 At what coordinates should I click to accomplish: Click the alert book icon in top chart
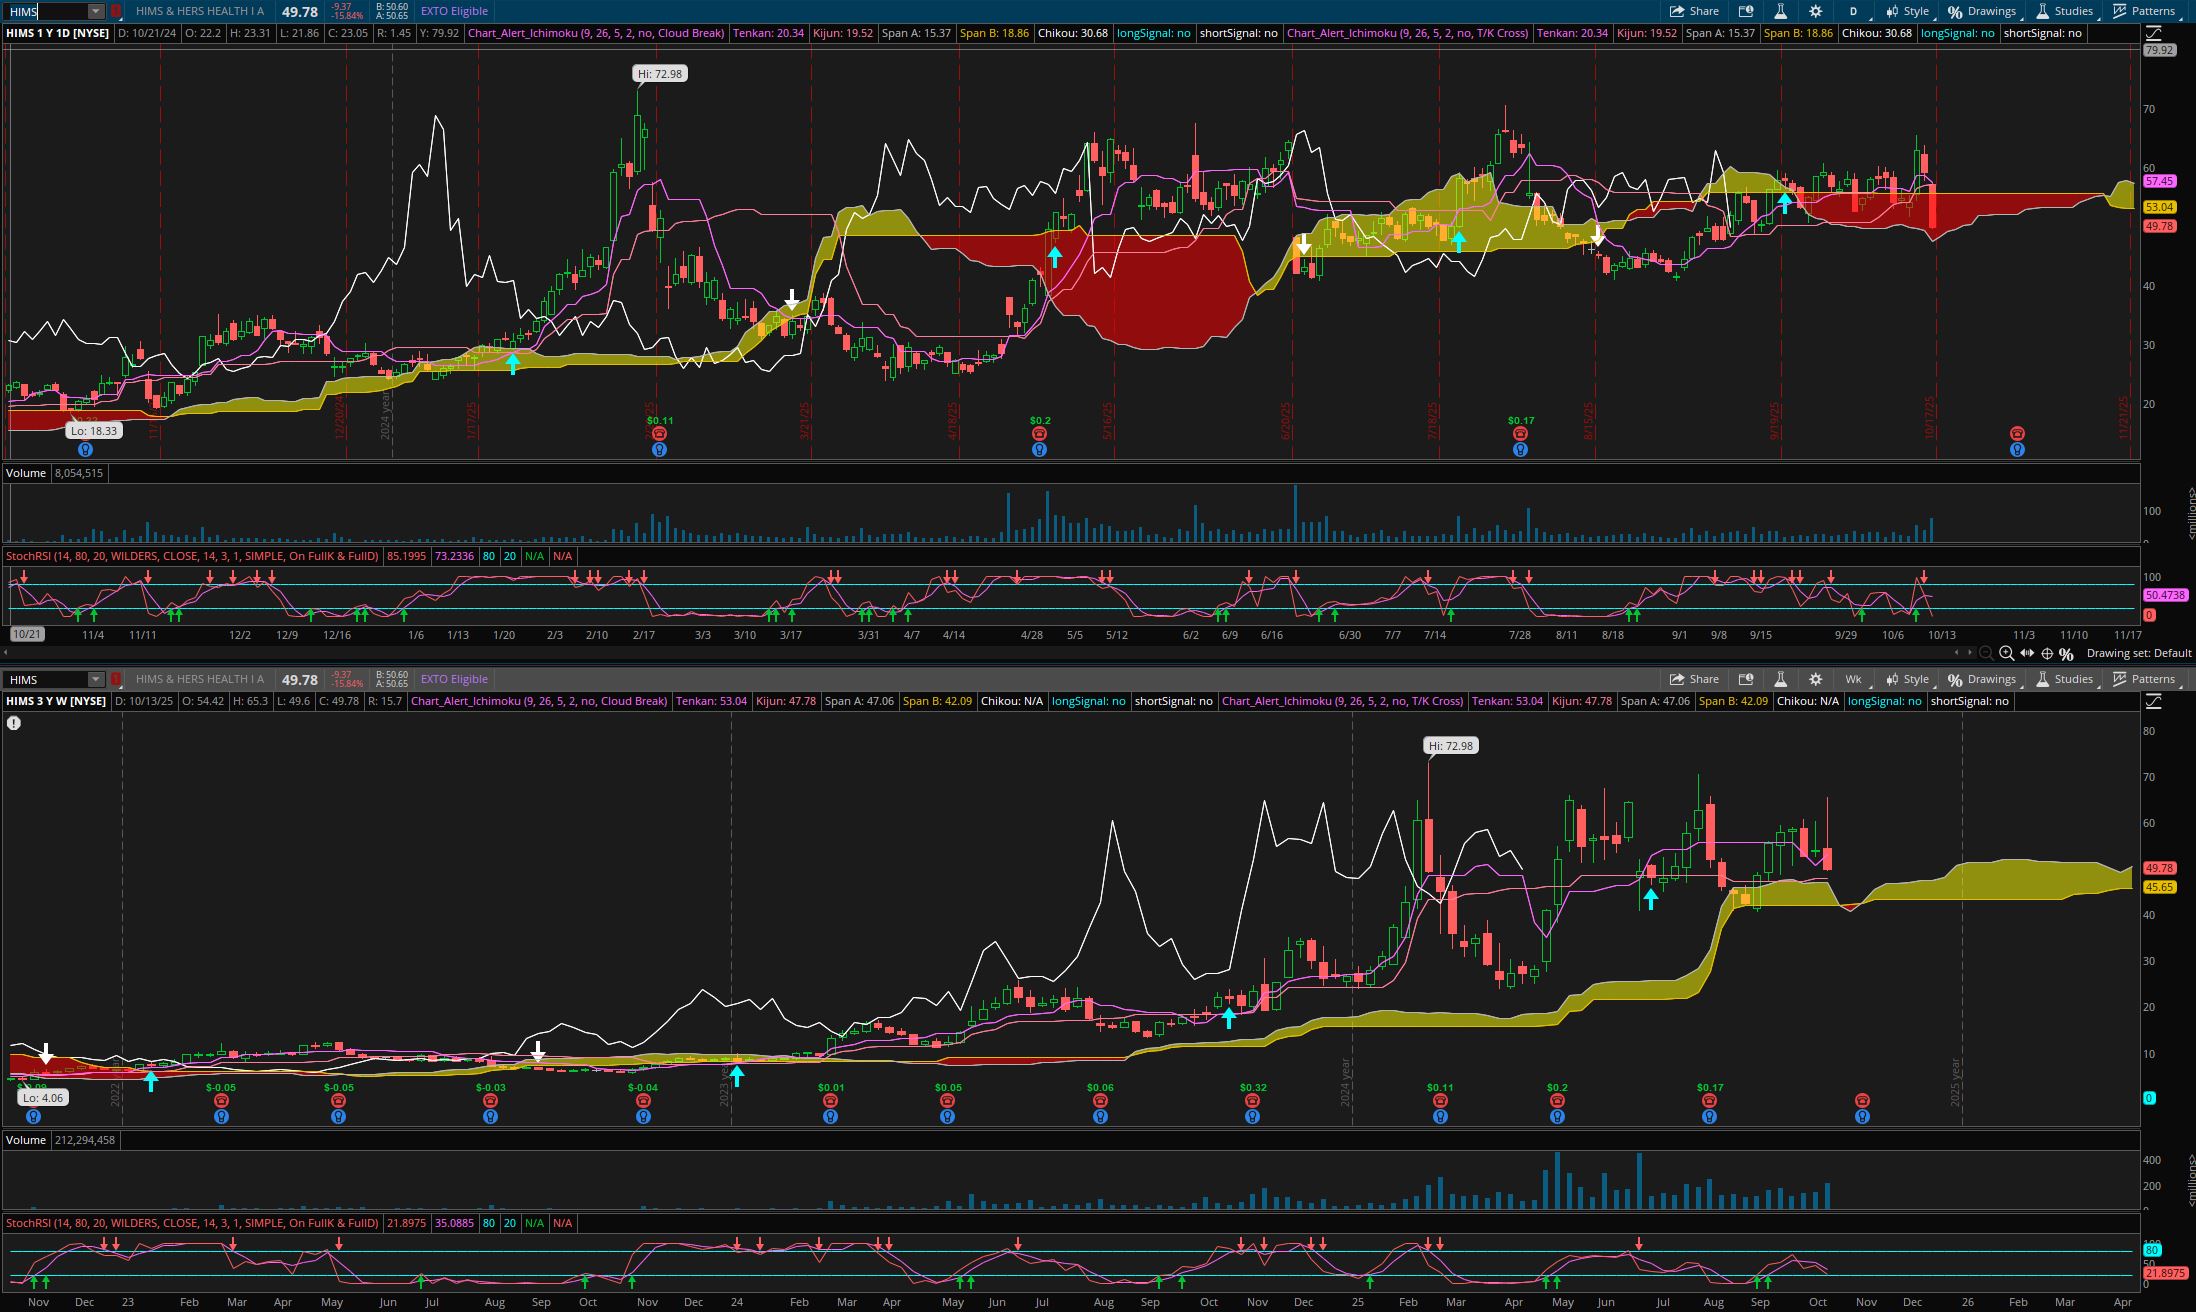pos(1746,11)
